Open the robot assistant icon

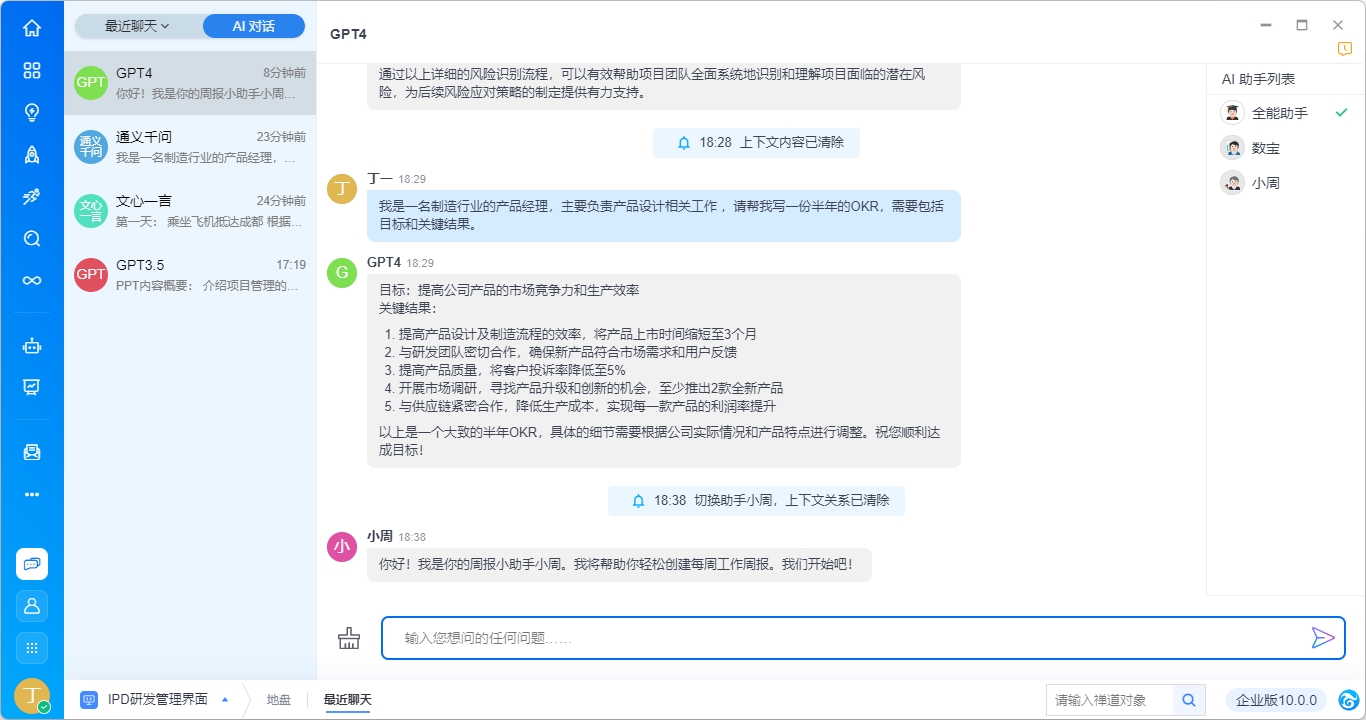click(32, 346)
